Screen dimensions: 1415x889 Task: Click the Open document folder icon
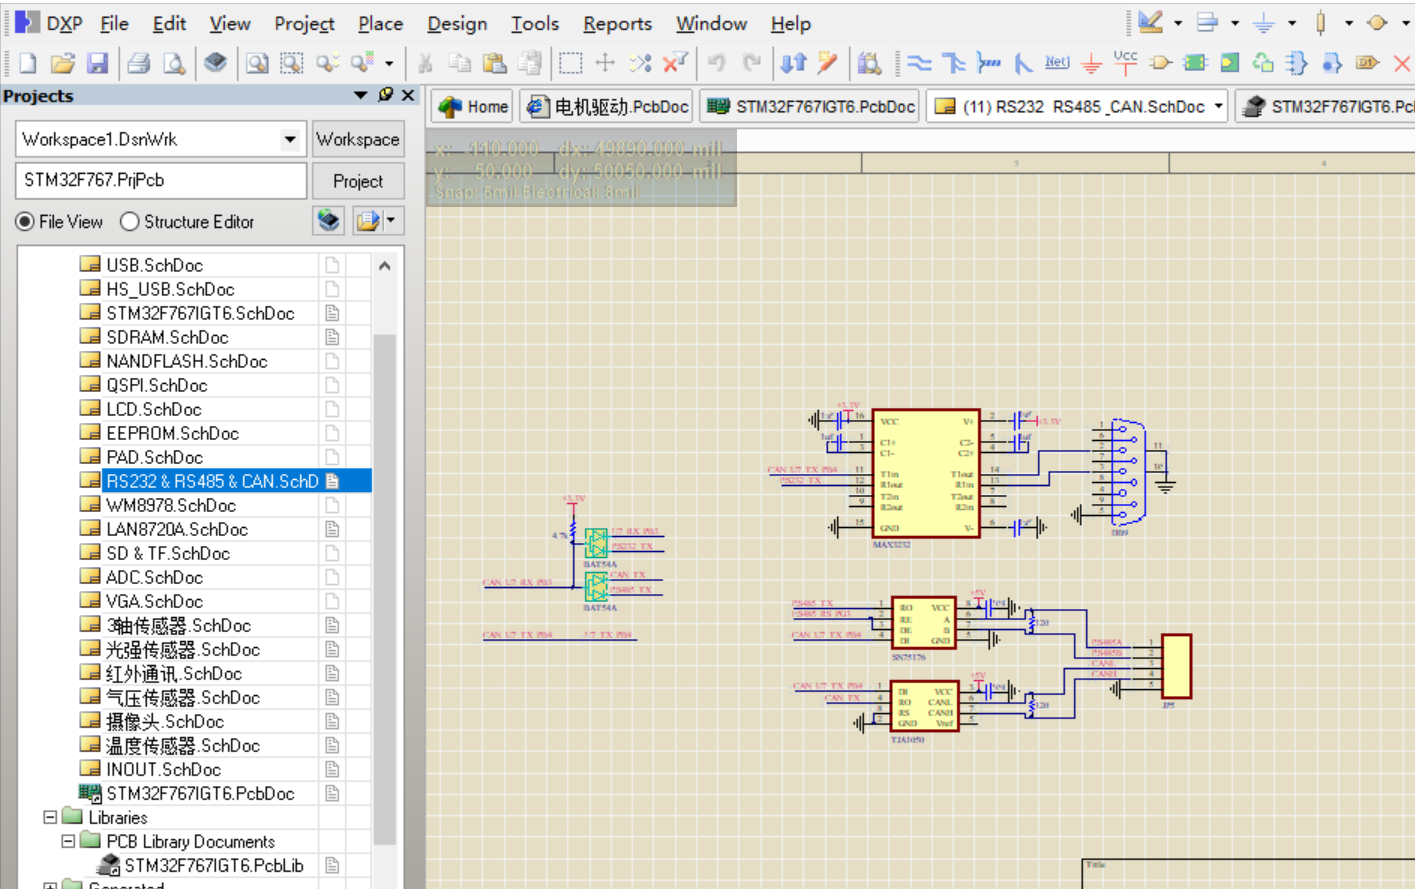tap(62, 63)
